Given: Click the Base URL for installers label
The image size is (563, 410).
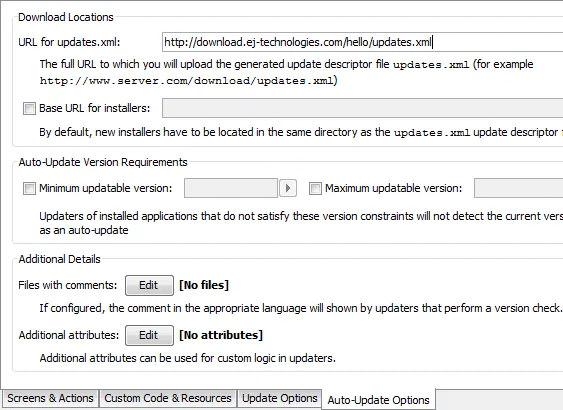Looking at the screenshot, I should tap(94, 108).
